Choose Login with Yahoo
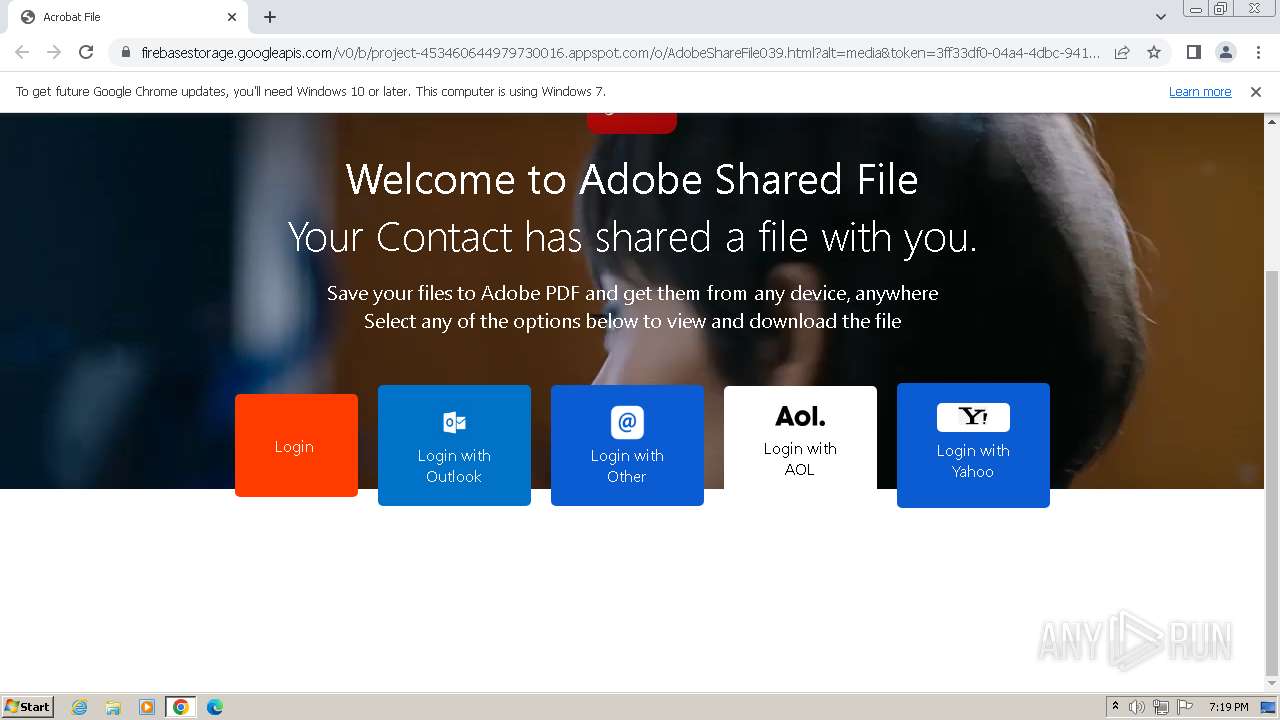This screenshot has width=1280, height=720. (973, 445)
